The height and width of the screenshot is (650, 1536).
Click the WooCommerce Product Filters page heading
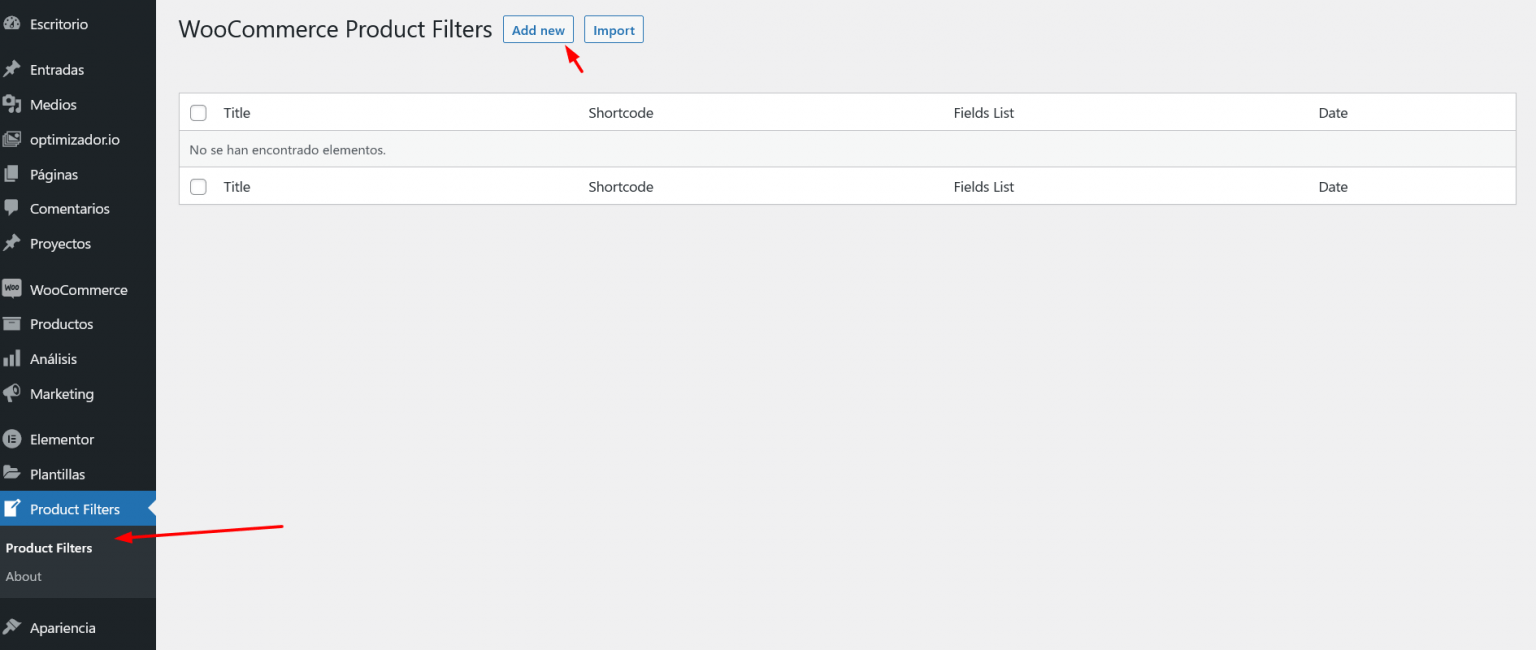point(335,29)
